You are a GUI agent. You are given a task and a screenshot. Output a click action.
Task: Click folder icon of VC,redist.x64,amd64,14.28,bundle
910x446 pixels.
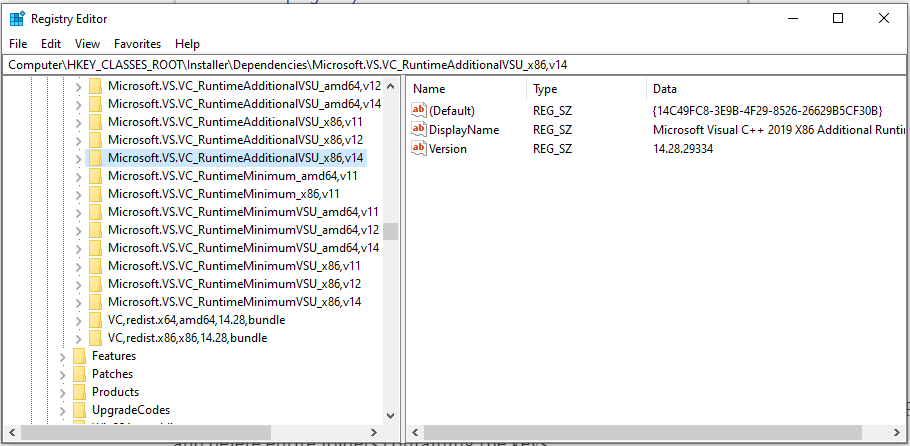95,320
